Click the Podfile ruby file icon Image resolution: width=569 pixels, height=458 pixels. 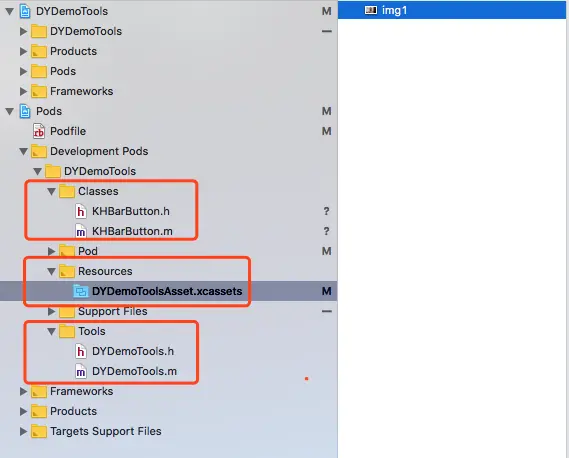[x=38, y=131]
